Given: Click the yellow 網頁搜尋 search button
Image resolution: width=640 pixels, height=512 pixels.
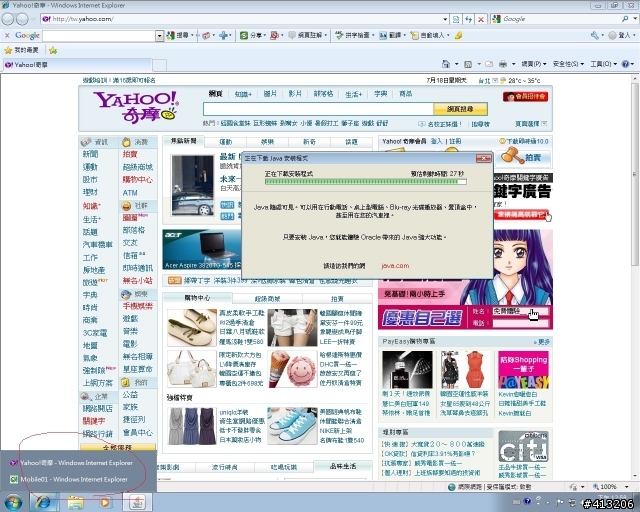Looking at the screenshot, I should [460, 109].
